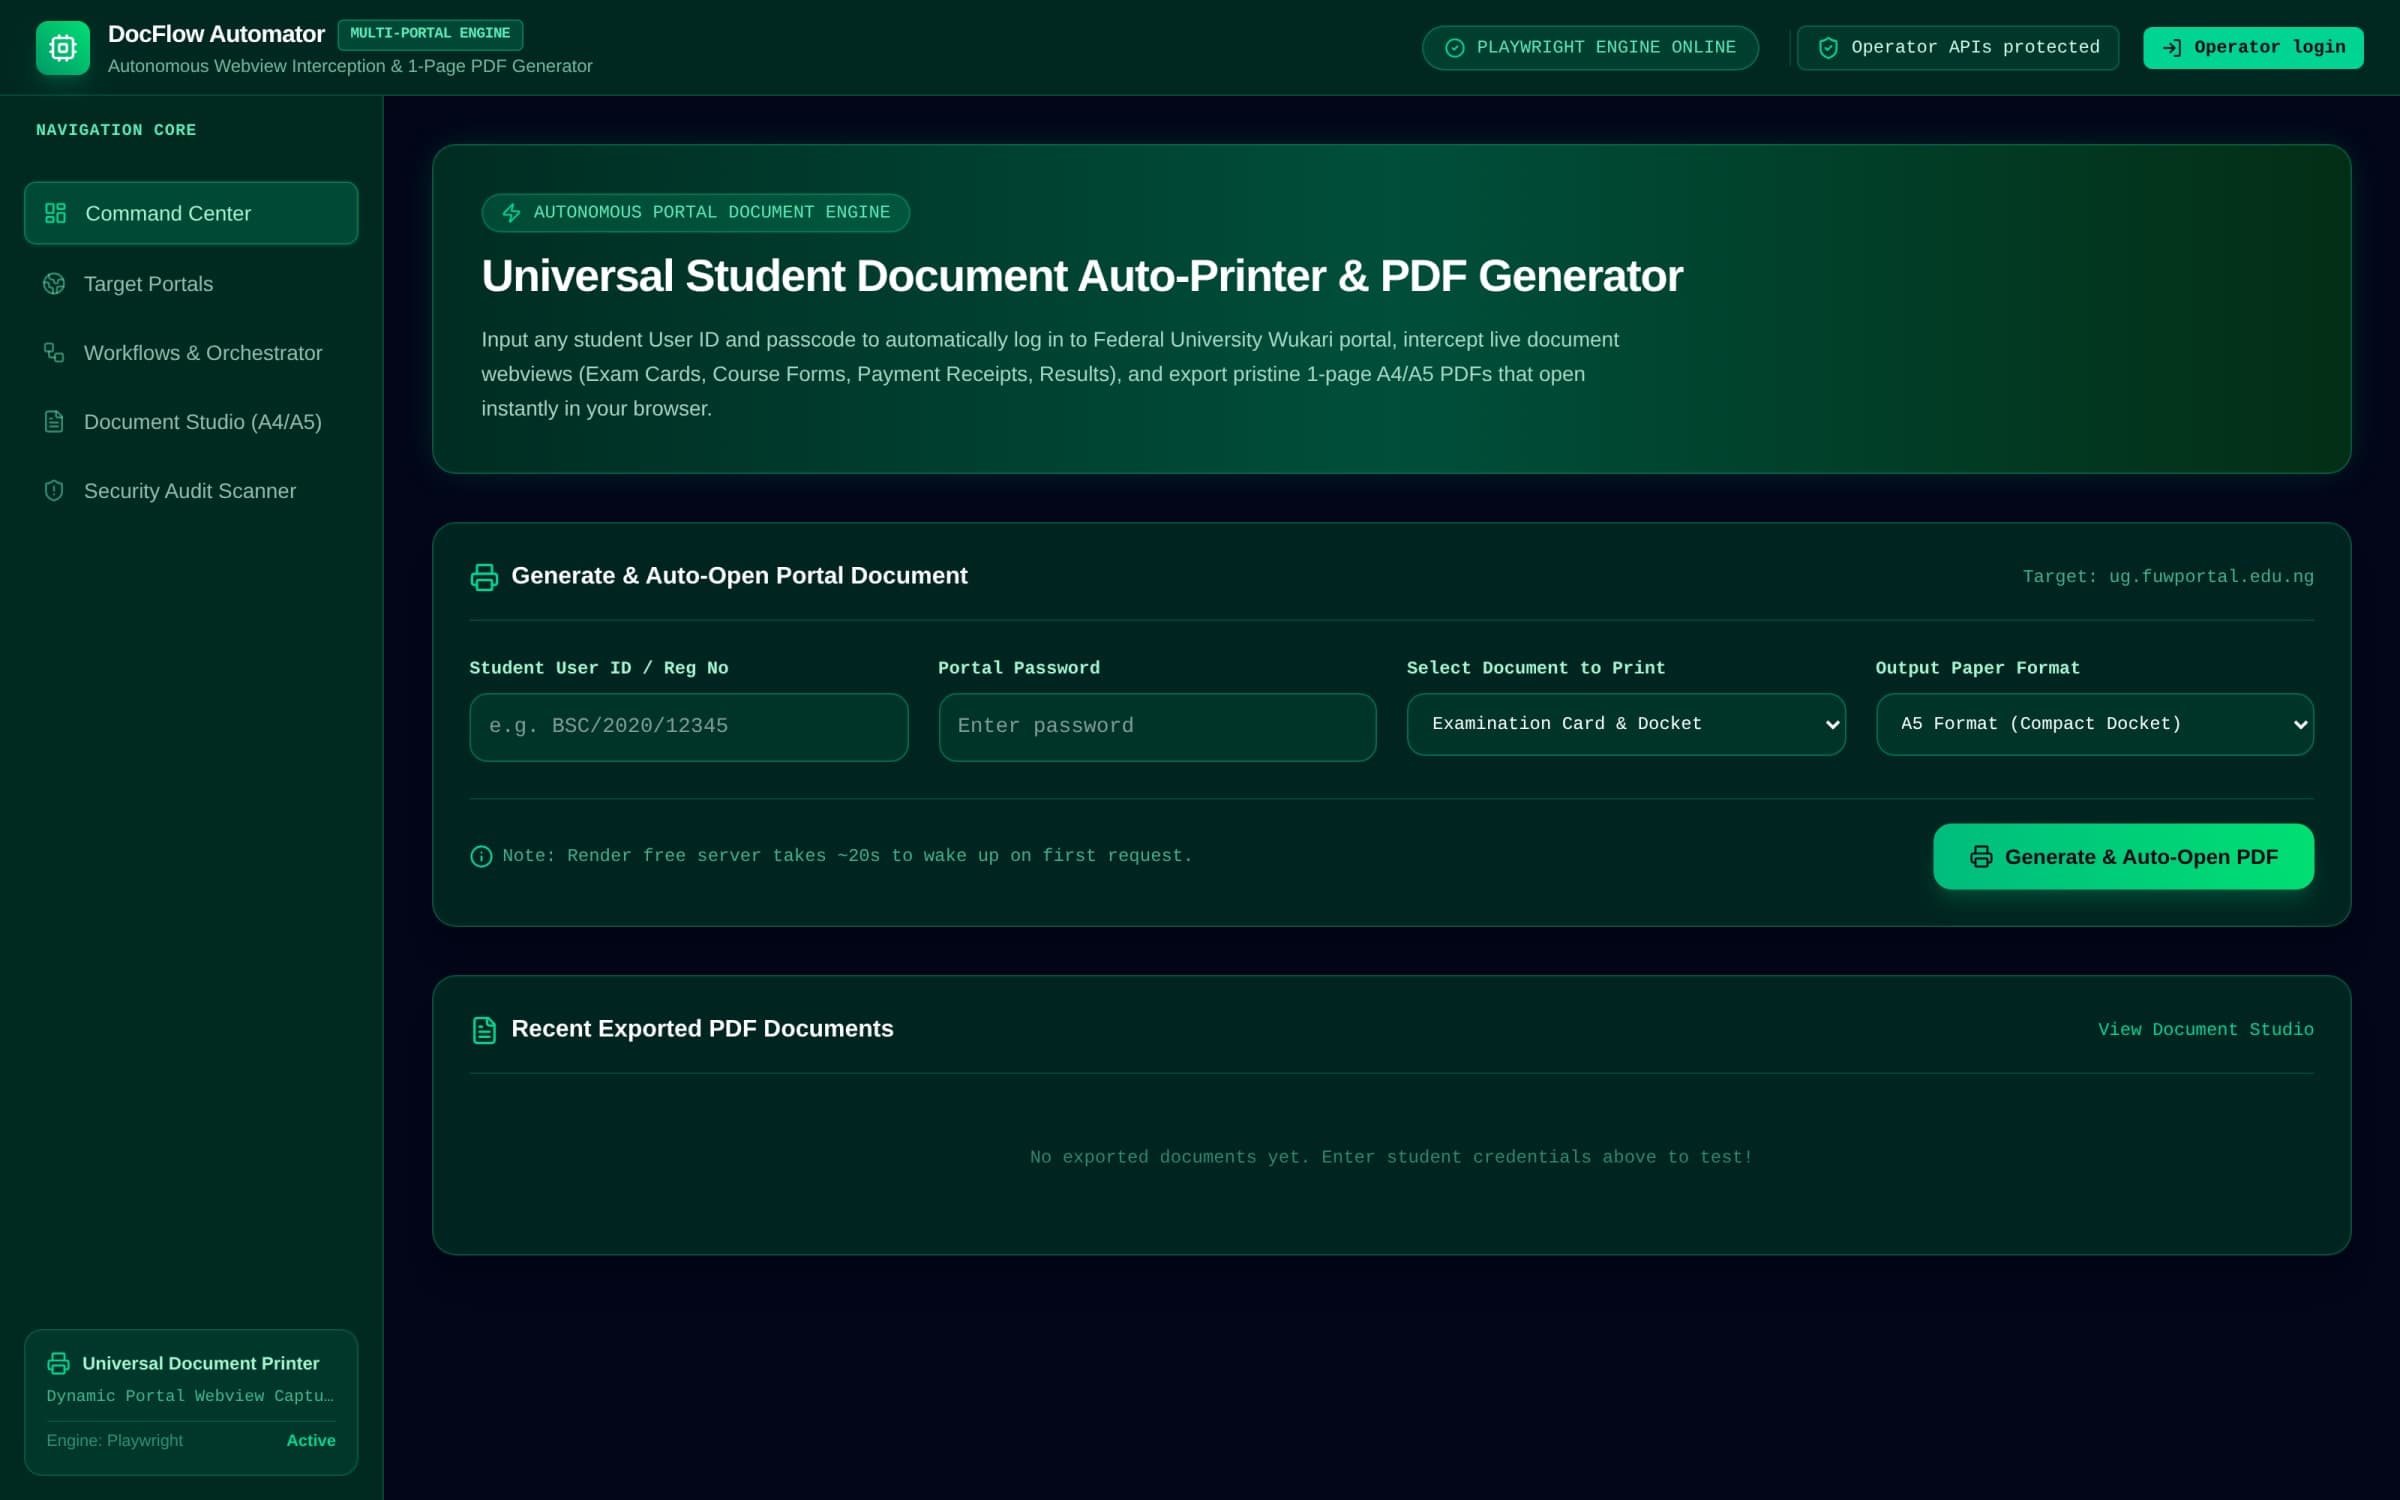Screen dimensions: 2400x1500
Task: Click the PLAYWRIGHT ENGINE ONLINE status pill
Action: (1590, 48)
